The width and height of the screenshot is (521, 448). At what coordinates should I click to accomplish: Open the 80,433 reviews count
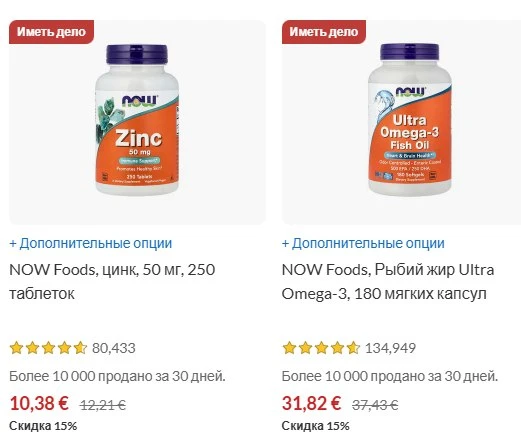114,348
